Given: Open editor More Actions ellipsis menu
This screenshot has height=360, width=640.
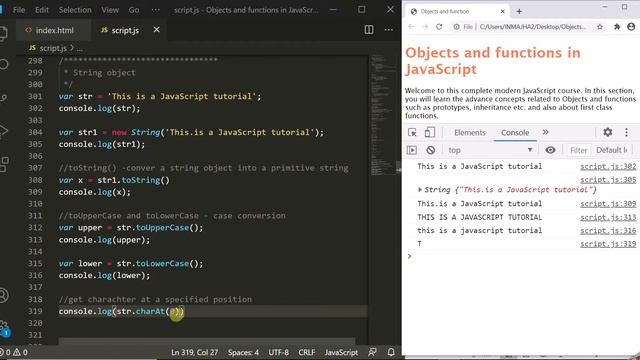Looking at the screenshot, I should click(x=389, y=30).
